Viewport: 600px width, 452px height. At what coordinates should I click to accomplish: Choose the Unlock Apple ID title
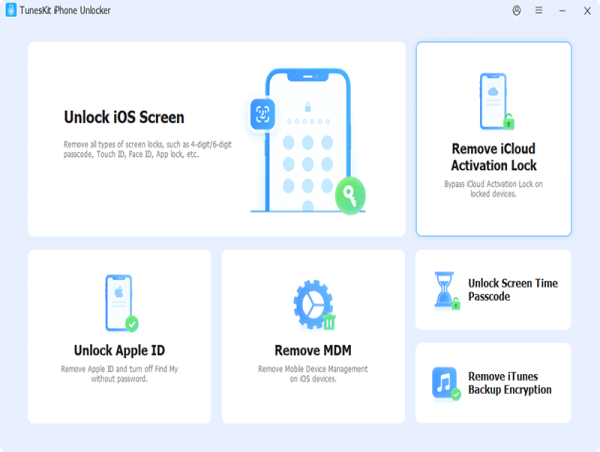click(x=119, y=350)
